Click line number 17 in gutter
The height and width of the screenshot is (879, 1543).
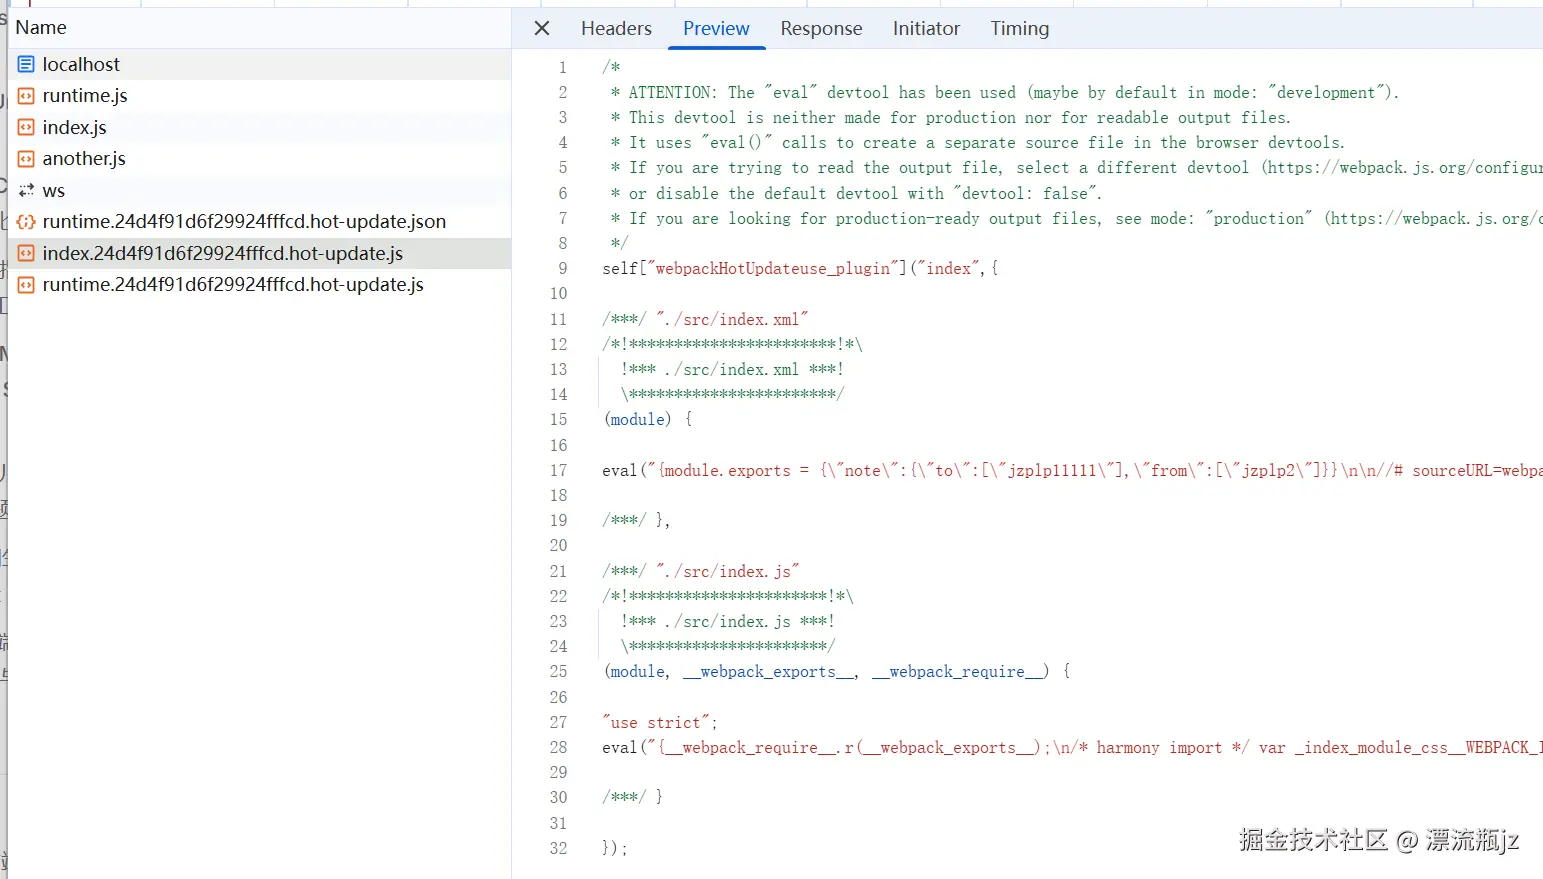point(559,470)
